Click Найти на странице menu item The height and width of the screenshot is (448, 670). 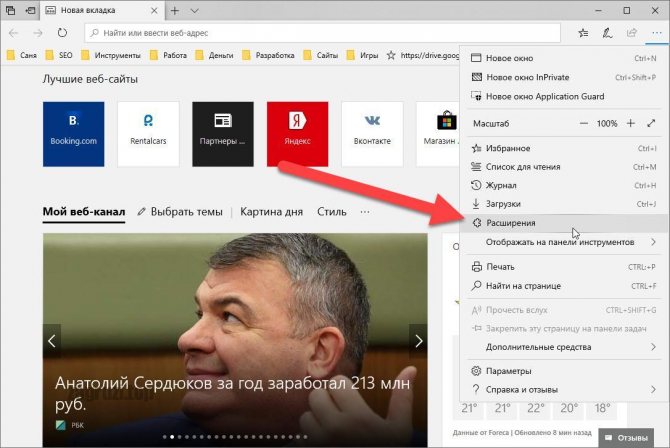coord(564,286)
